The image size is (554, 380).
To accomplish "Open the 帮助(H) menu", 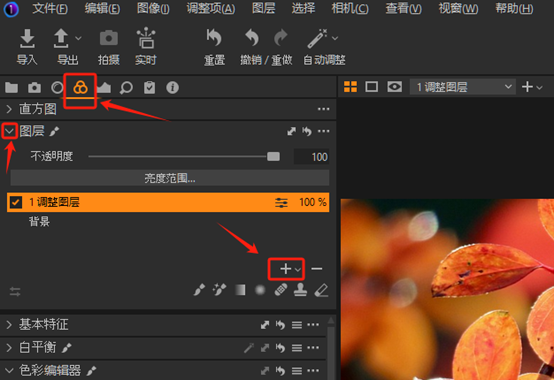I will [514, 8].
